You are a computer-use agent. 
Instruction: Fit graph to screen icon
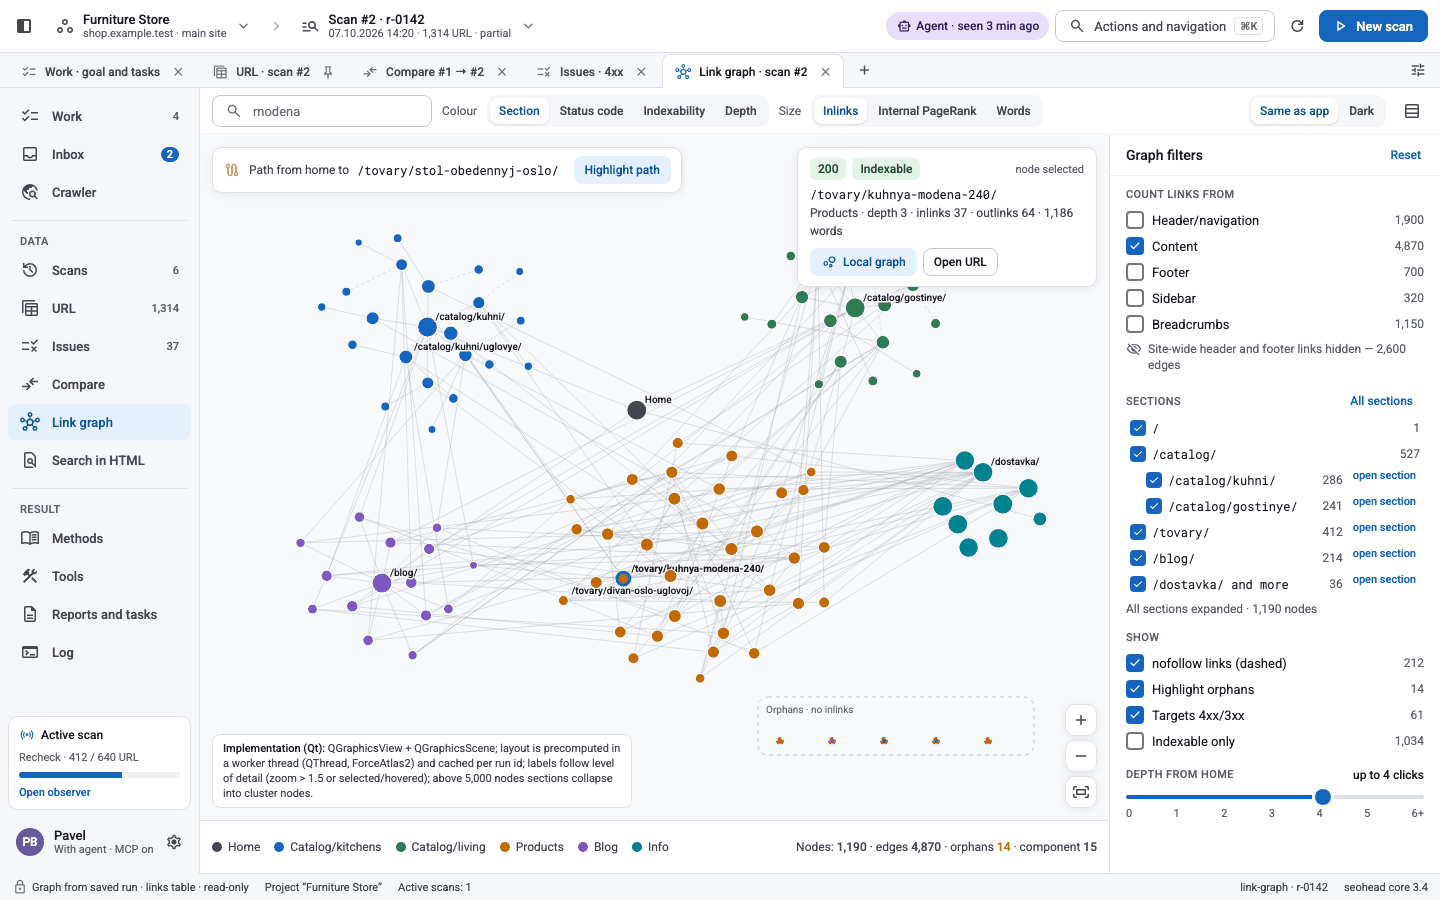click(1081, 792)
